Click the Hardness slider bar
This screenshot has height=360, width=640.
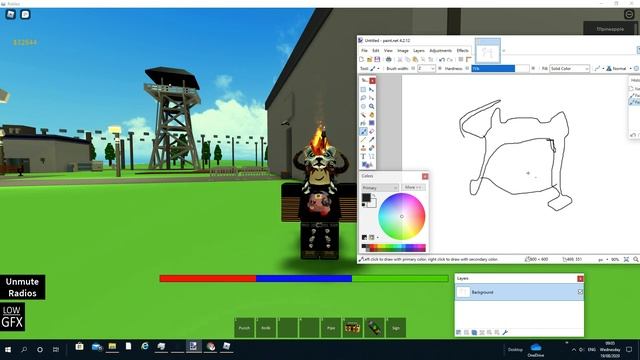pyautogui.click(x=500, y=69)
